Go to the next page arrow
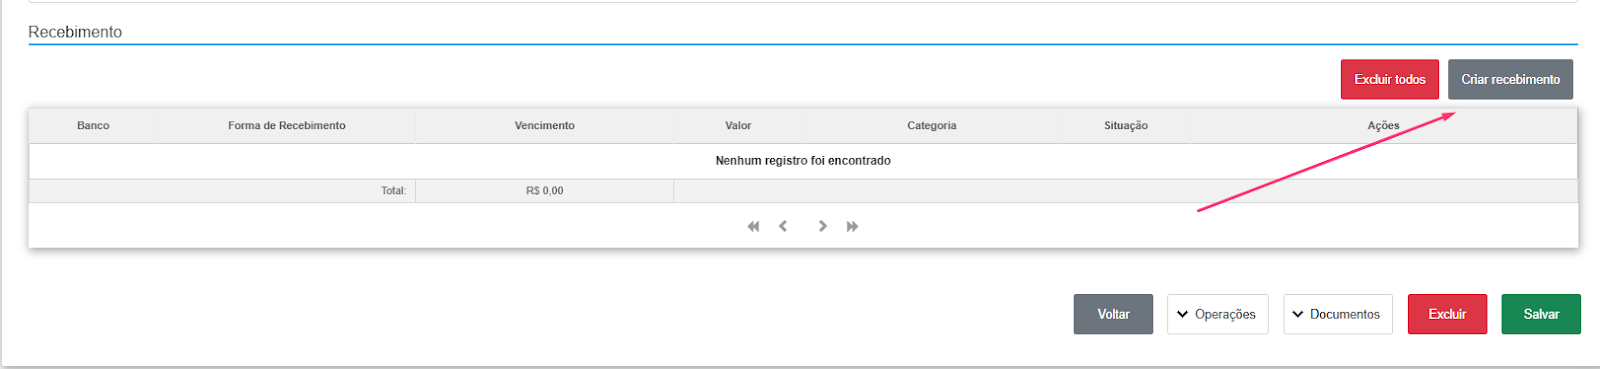The width and height of the screenshot is (1600, 369). (x=822, y=227)
